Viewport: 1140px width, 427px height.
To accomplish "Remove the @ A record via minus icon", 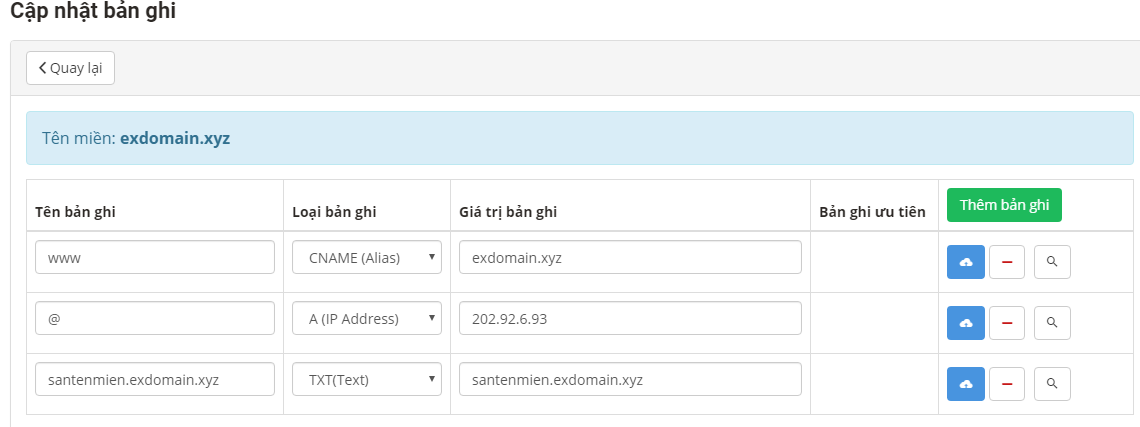I will pos(1007,323).
